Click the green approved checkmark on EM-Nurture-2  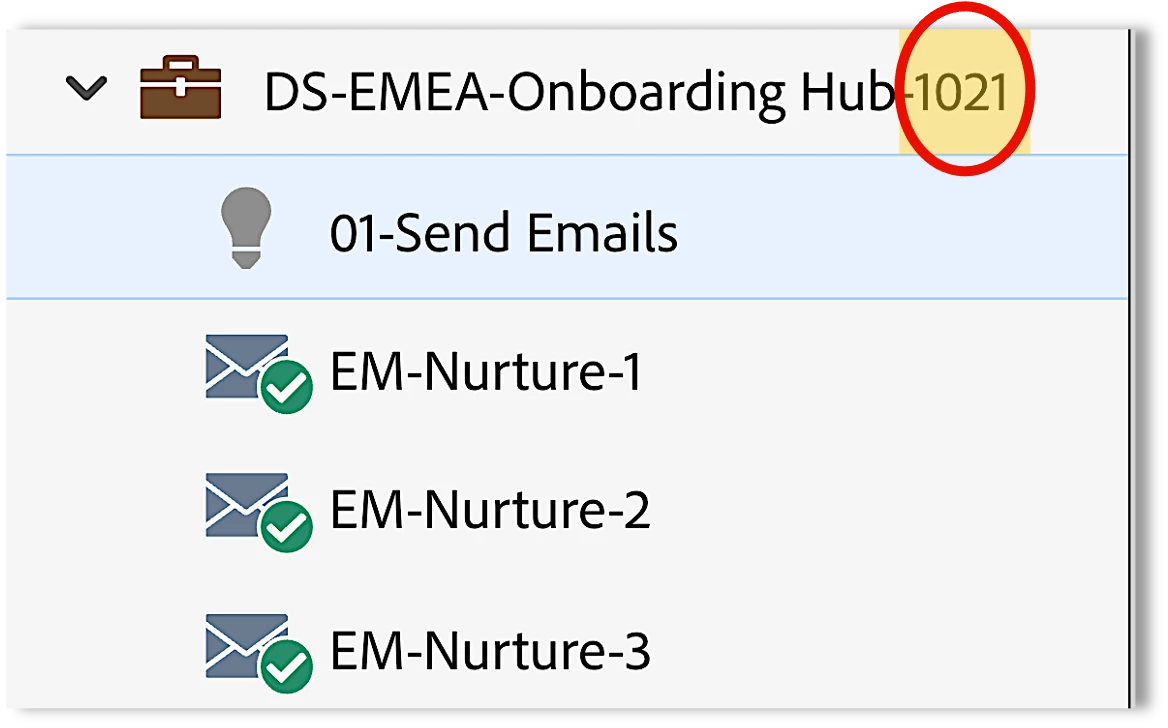click(x=286, y=526)
